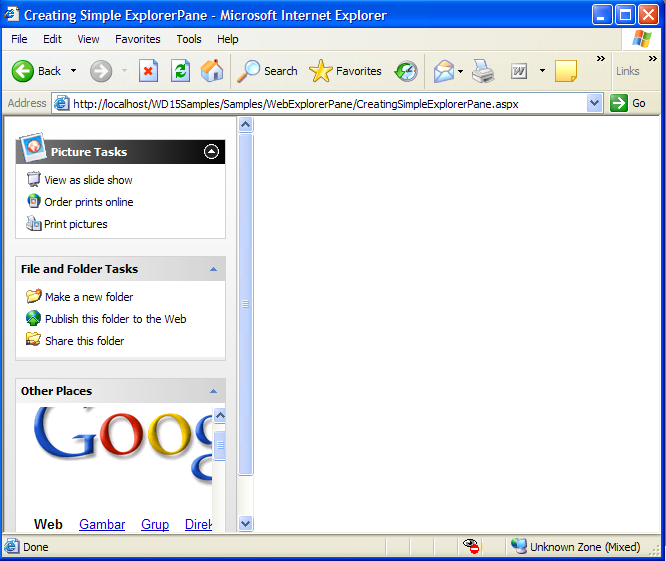Image resolution: width=666 pixels, height=561 pixels.
Task: Click the Refresh page icon
Action: [x=180, y=71]
